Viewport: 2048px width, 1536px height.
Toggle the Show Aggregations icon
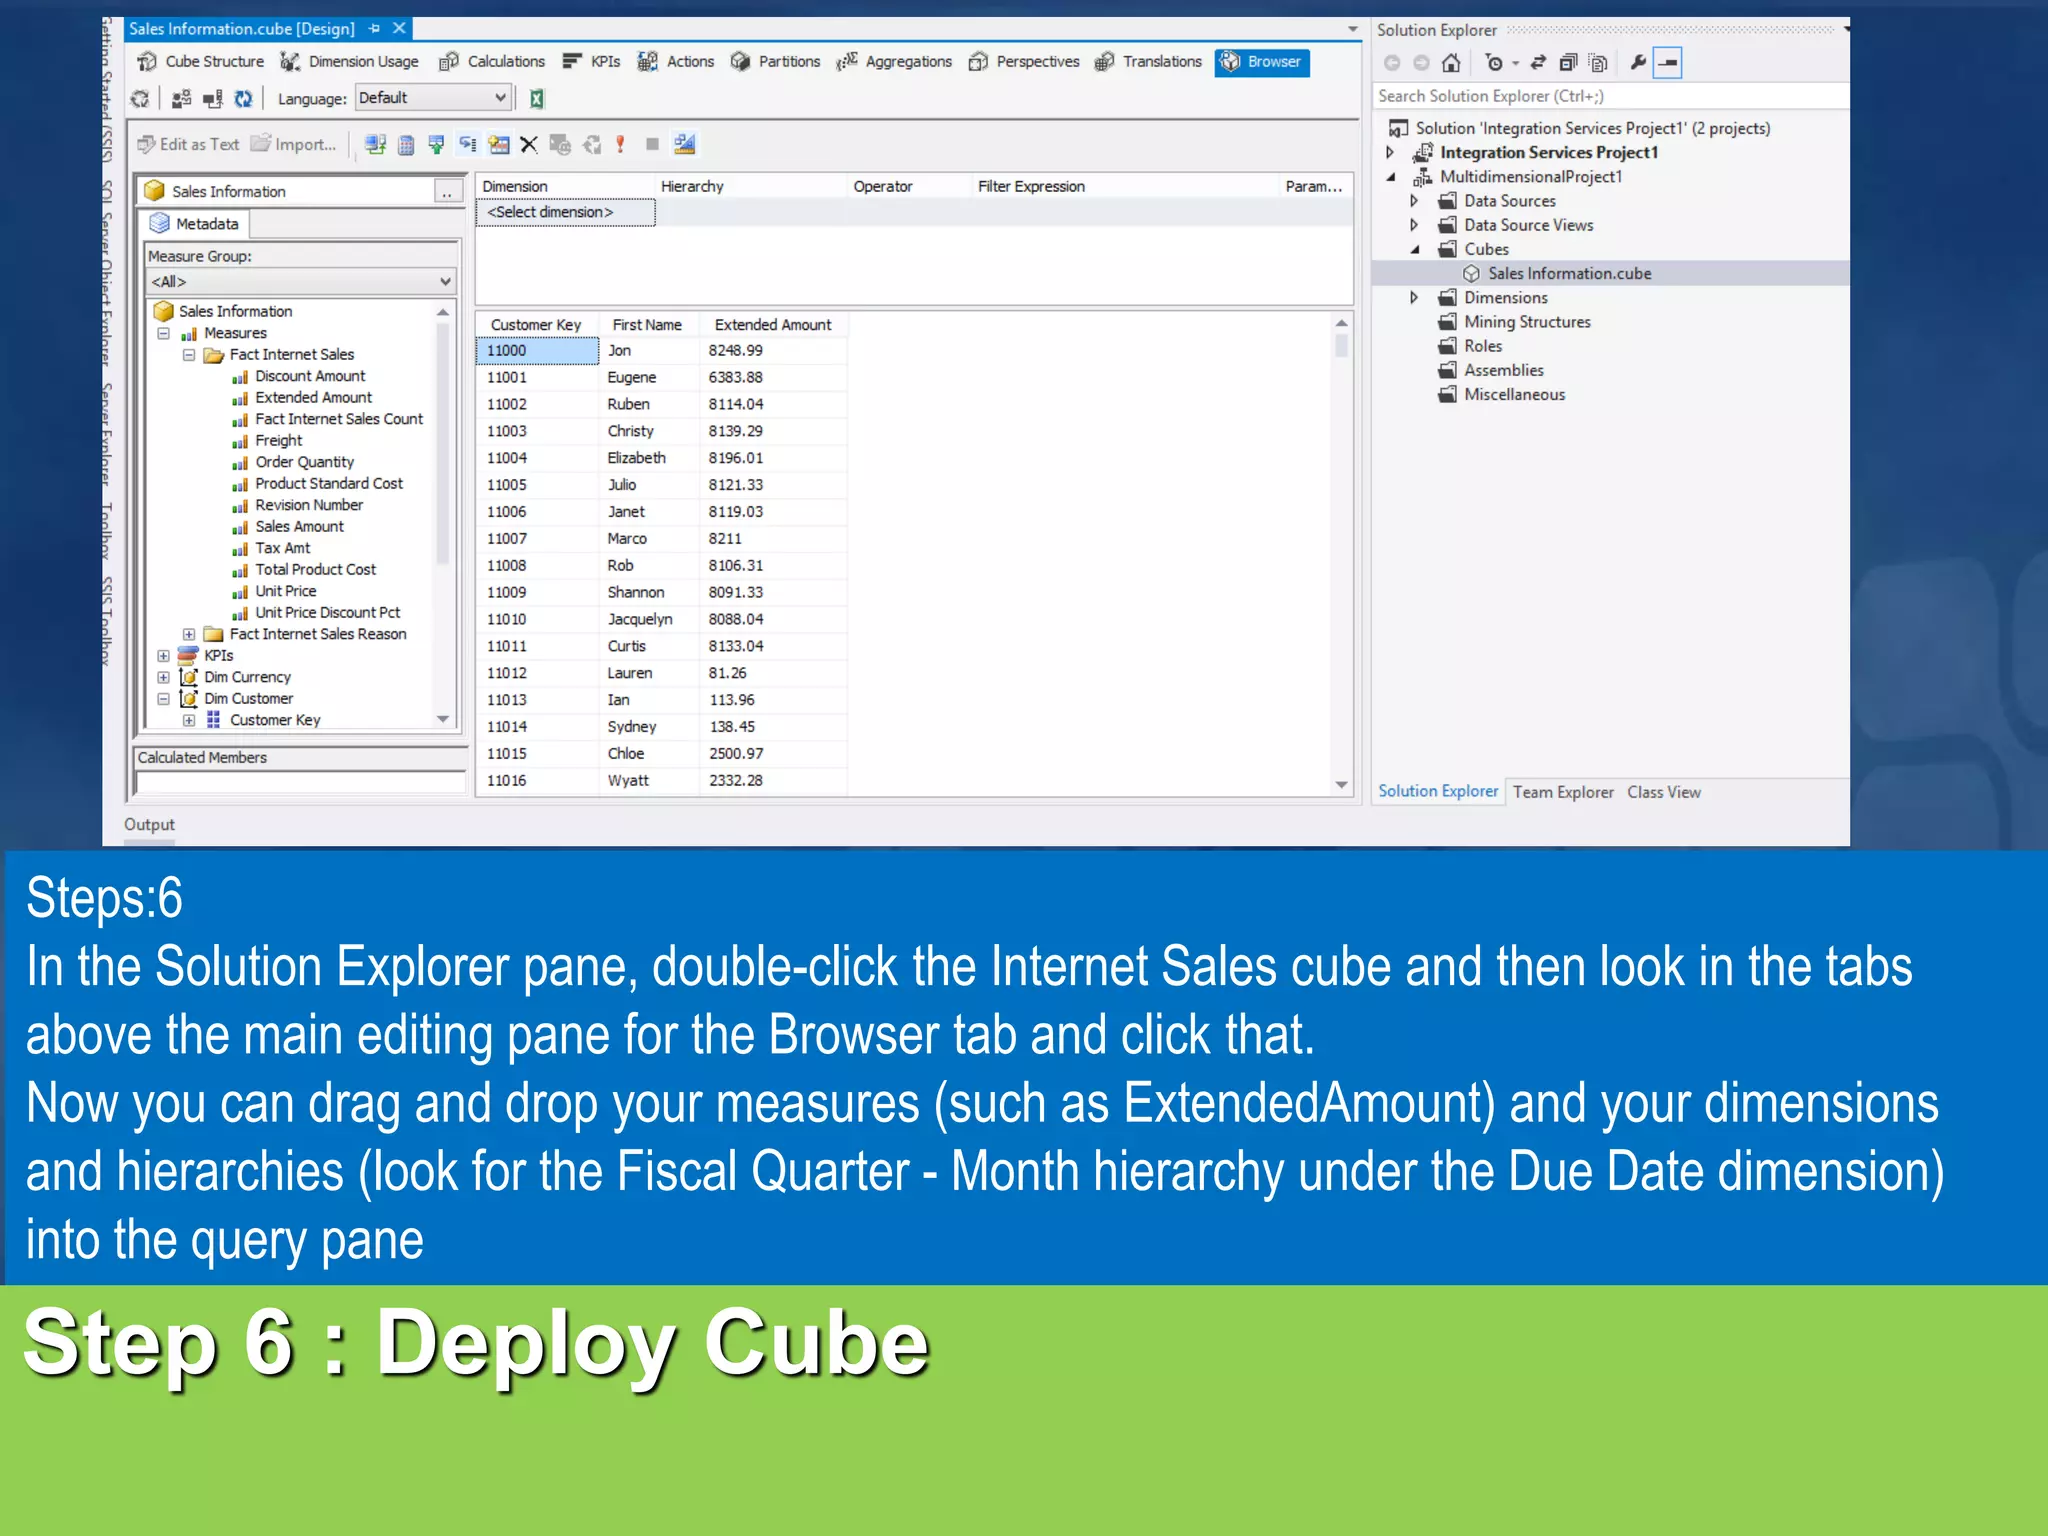[x=498, y=145]
